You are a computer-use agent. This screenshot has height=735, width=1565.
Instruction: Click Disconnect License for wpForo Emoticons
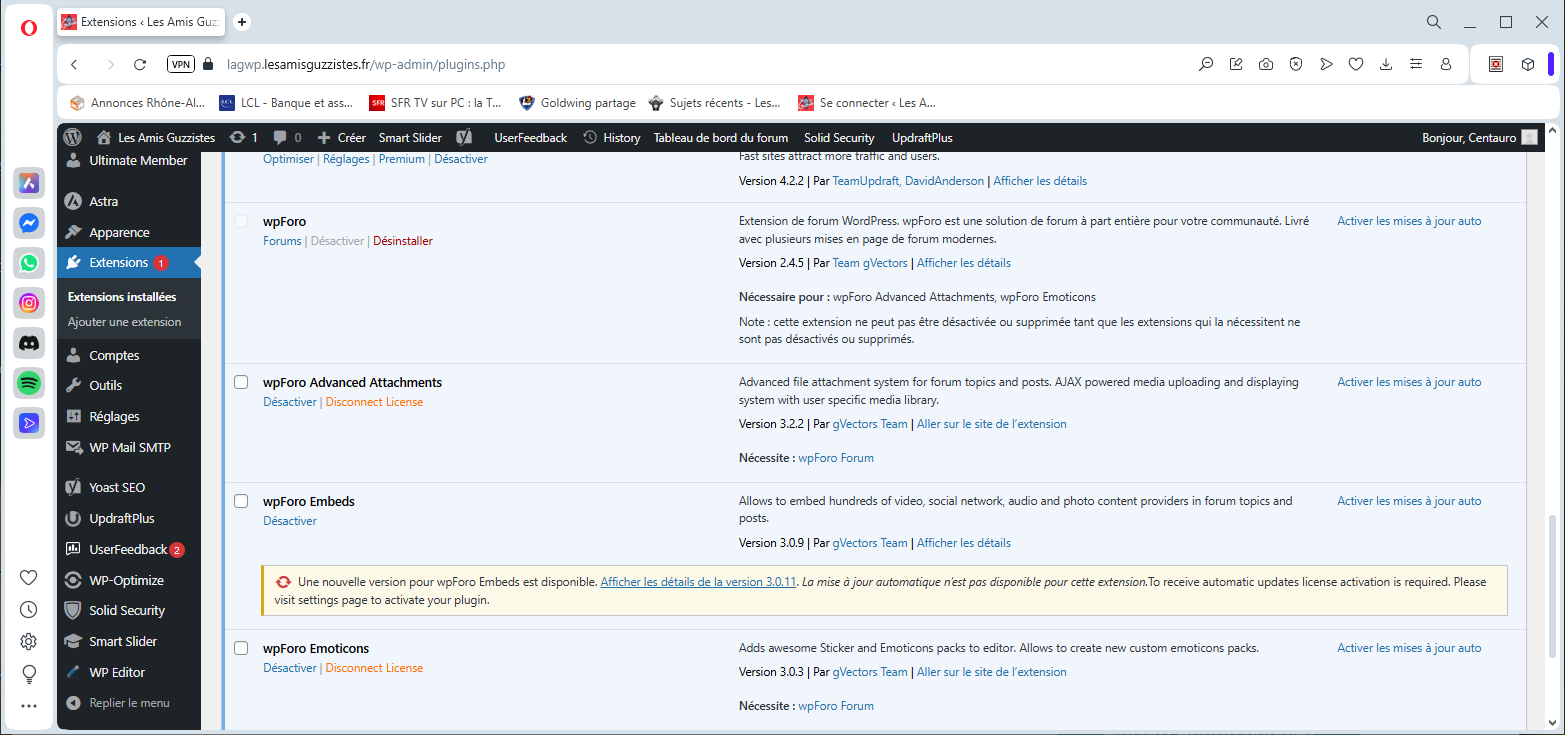point(374,668)
